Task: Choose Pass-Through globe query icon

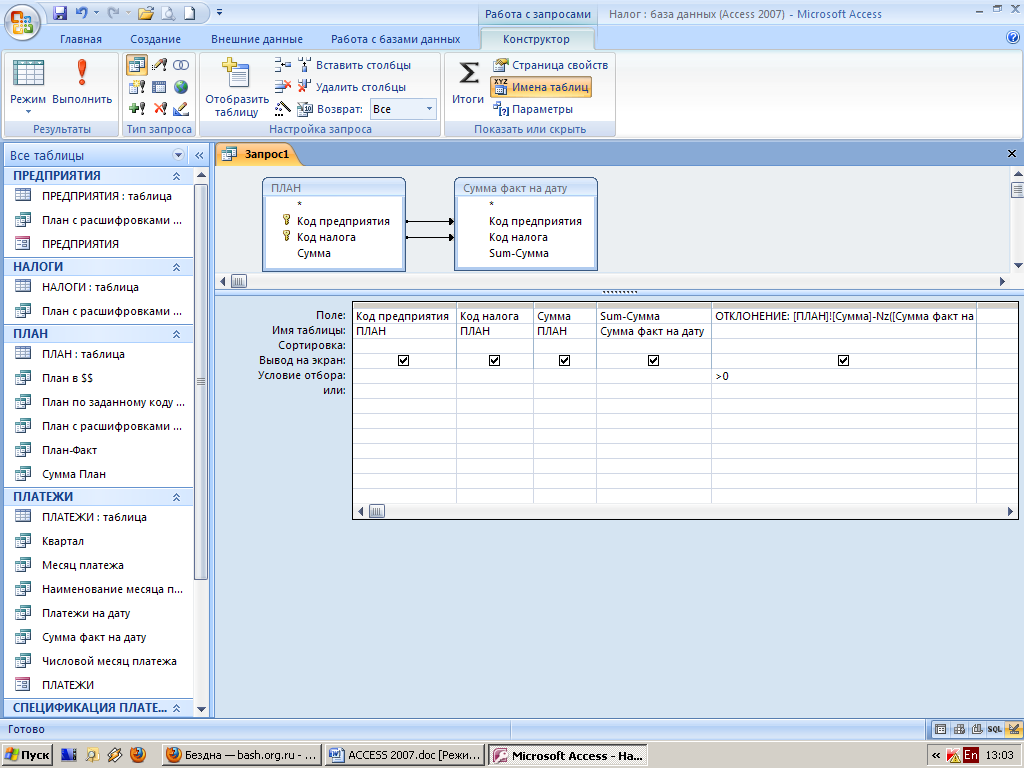Action: pos(181,87)
